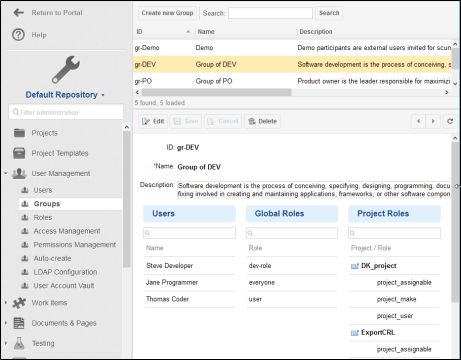Click the Return to Portal back arrow

[18, 13]
